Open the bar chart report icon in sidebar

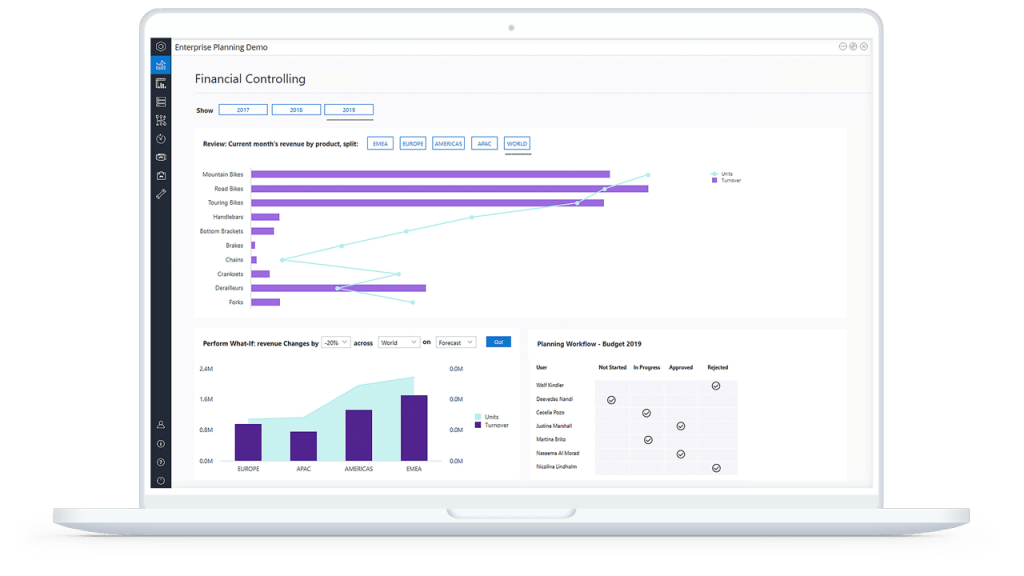click(x=160, y=84)
